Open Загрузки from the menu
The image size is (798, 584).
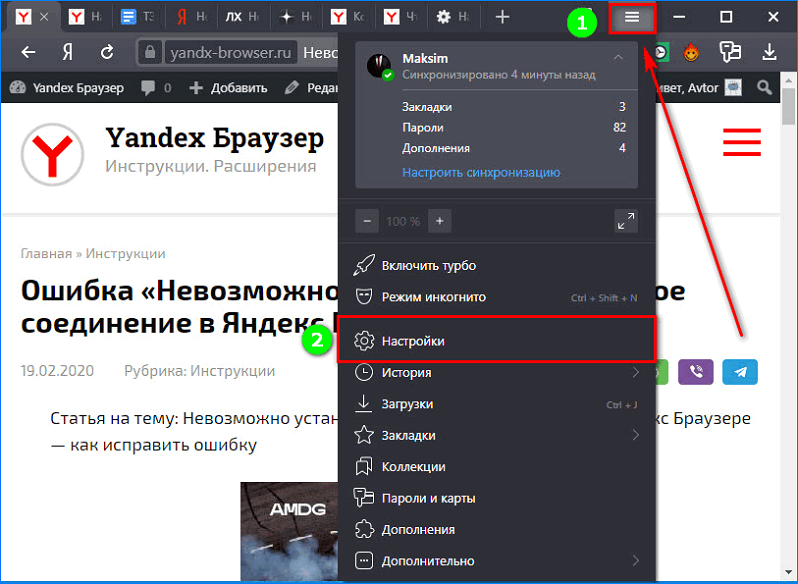pos(496,404)
